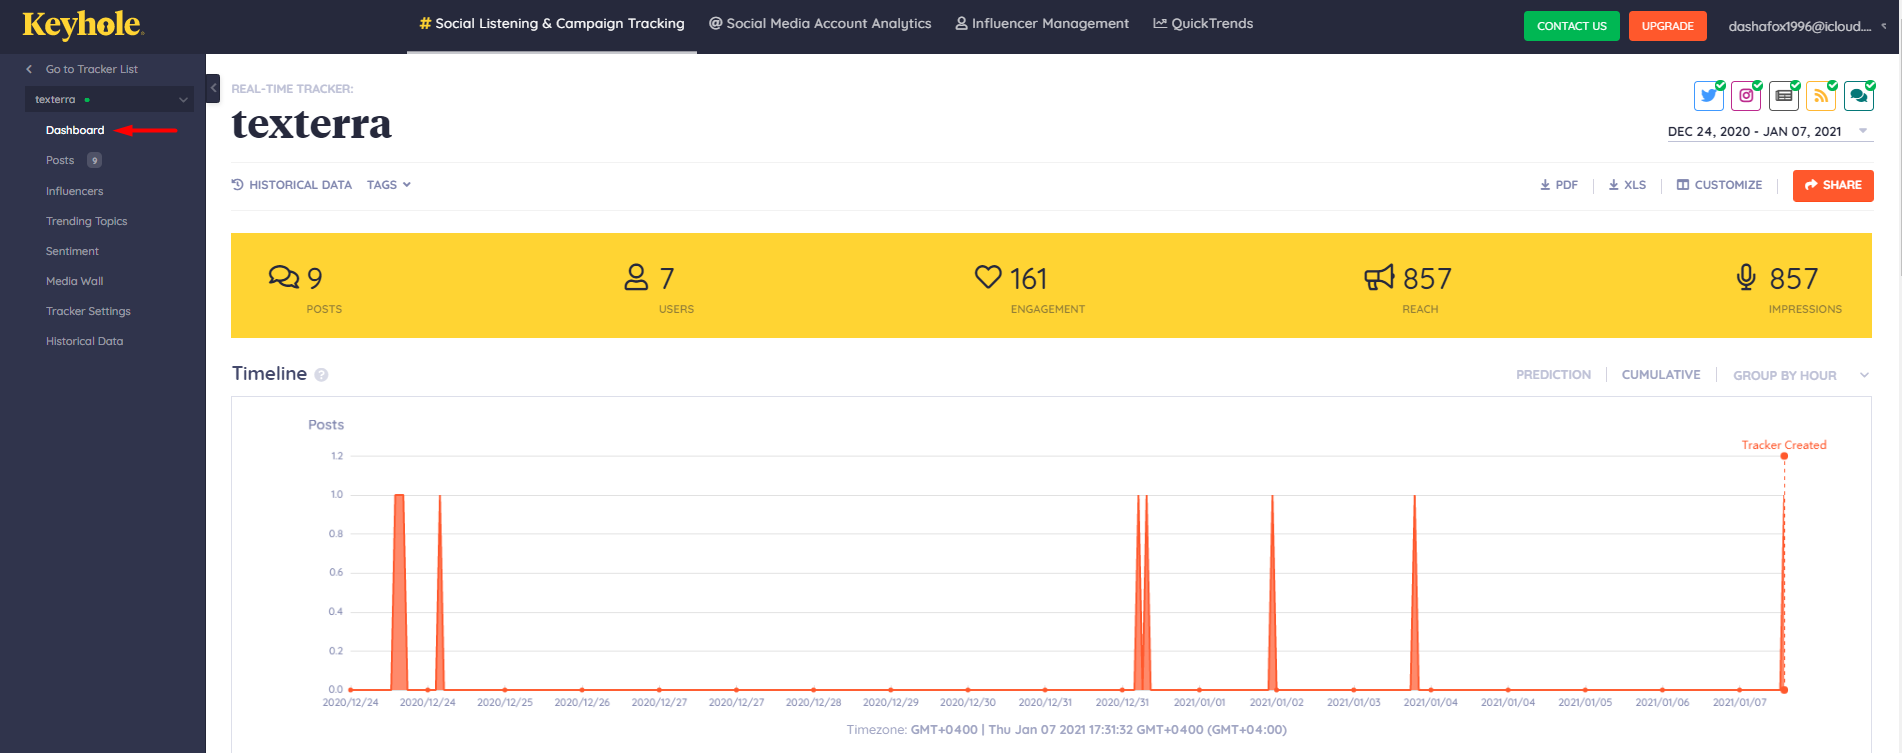
Task: Open the date range dropdown
Action: coord(1768,131)
